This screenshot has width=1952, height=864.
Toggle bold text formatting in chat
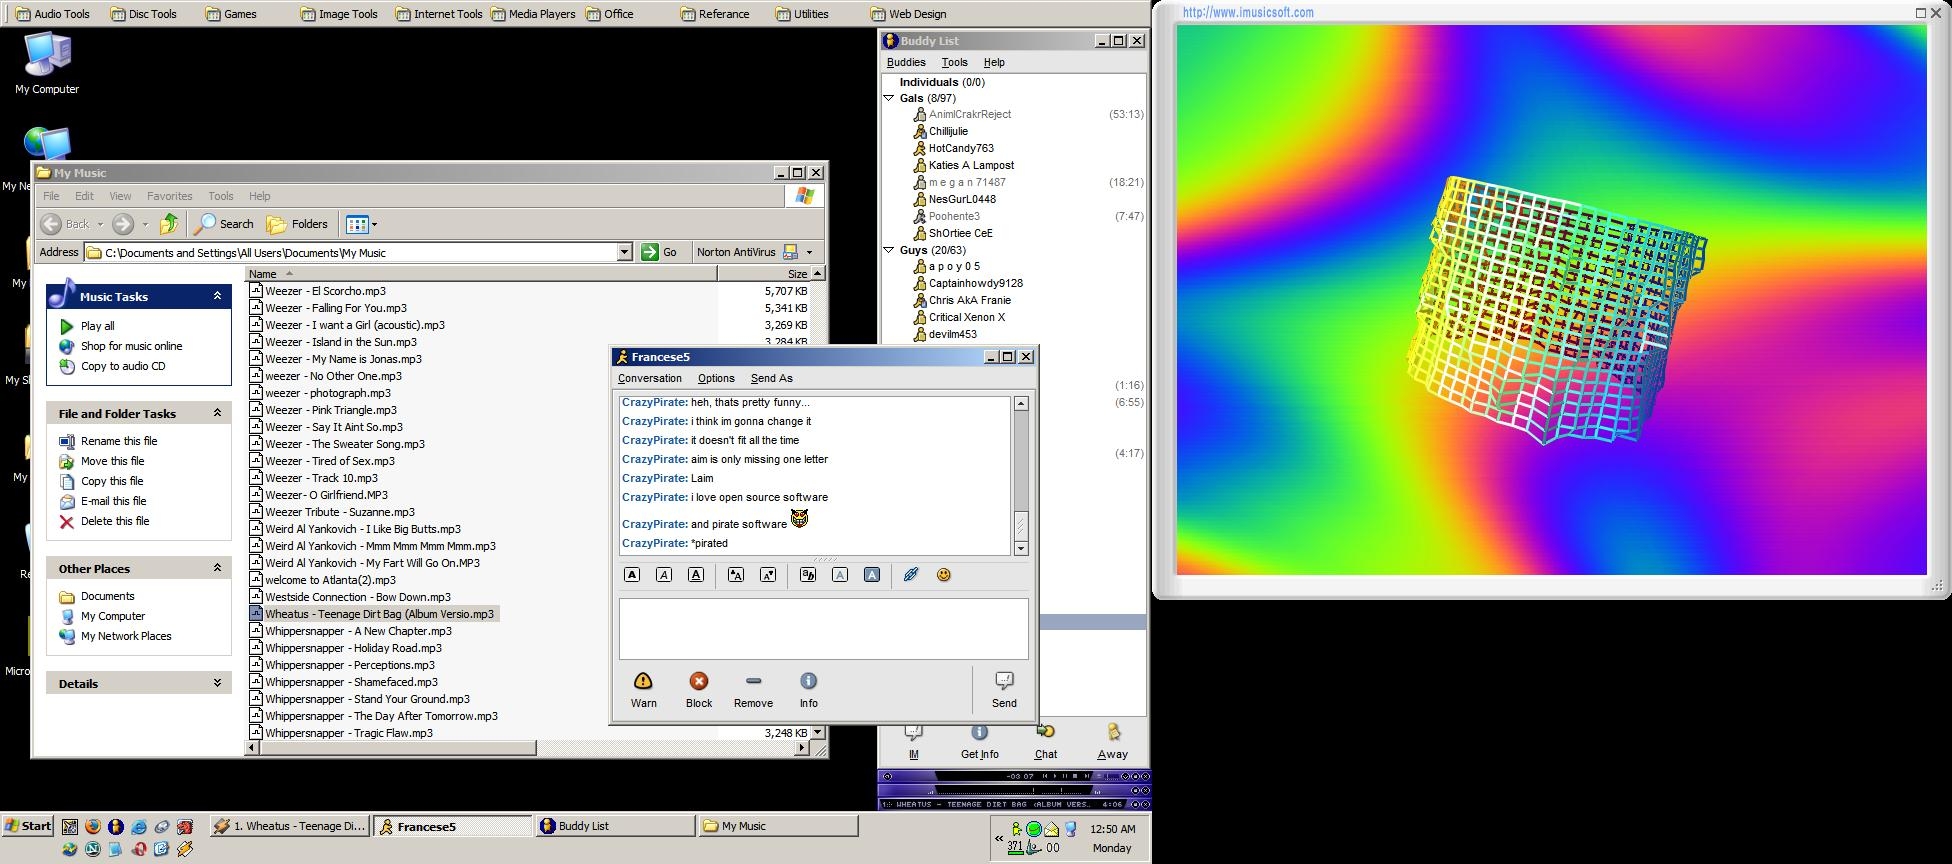632,575
